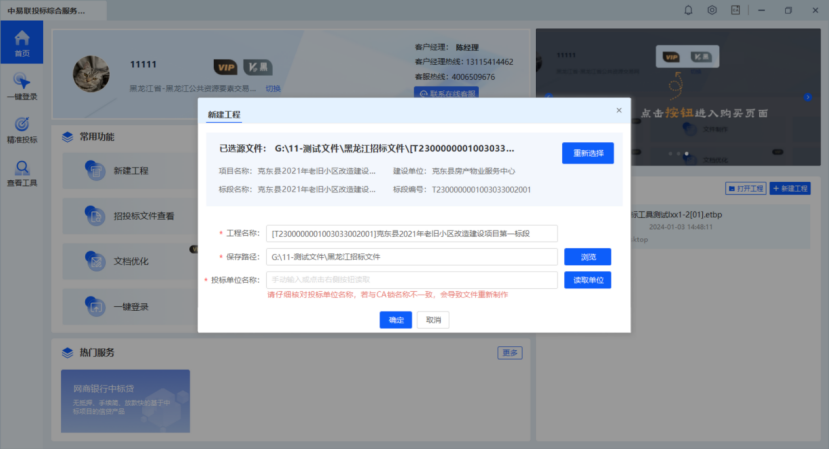Select the 精准投标 sidebar icon
The width and height of the screenshot is (830, 450).
[x=21, y=130]
